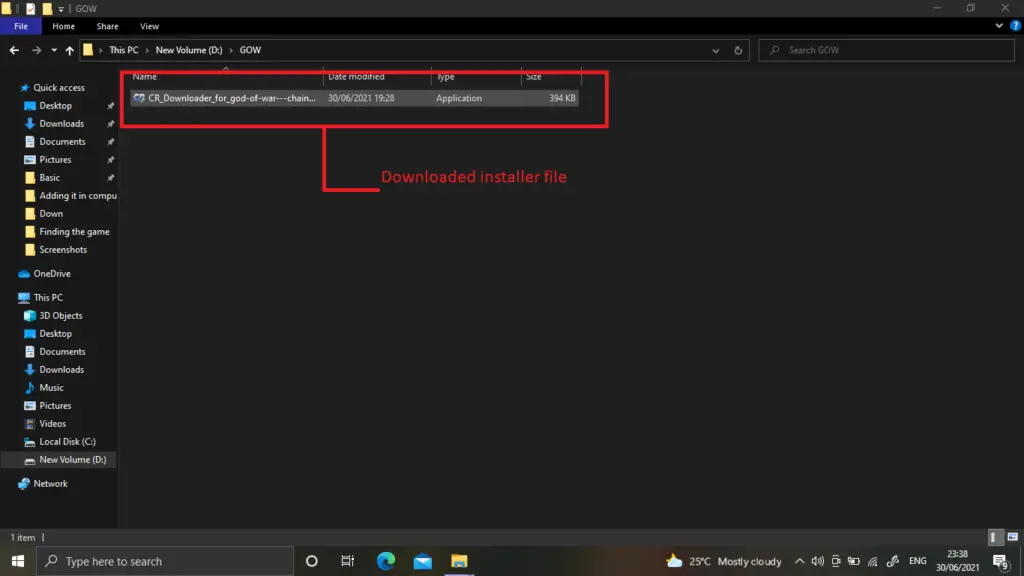Image resolution: width=1024 pixels, height=576 pixels.
Task: Open Task View on taskbar
Action: (x=347, y=561)
